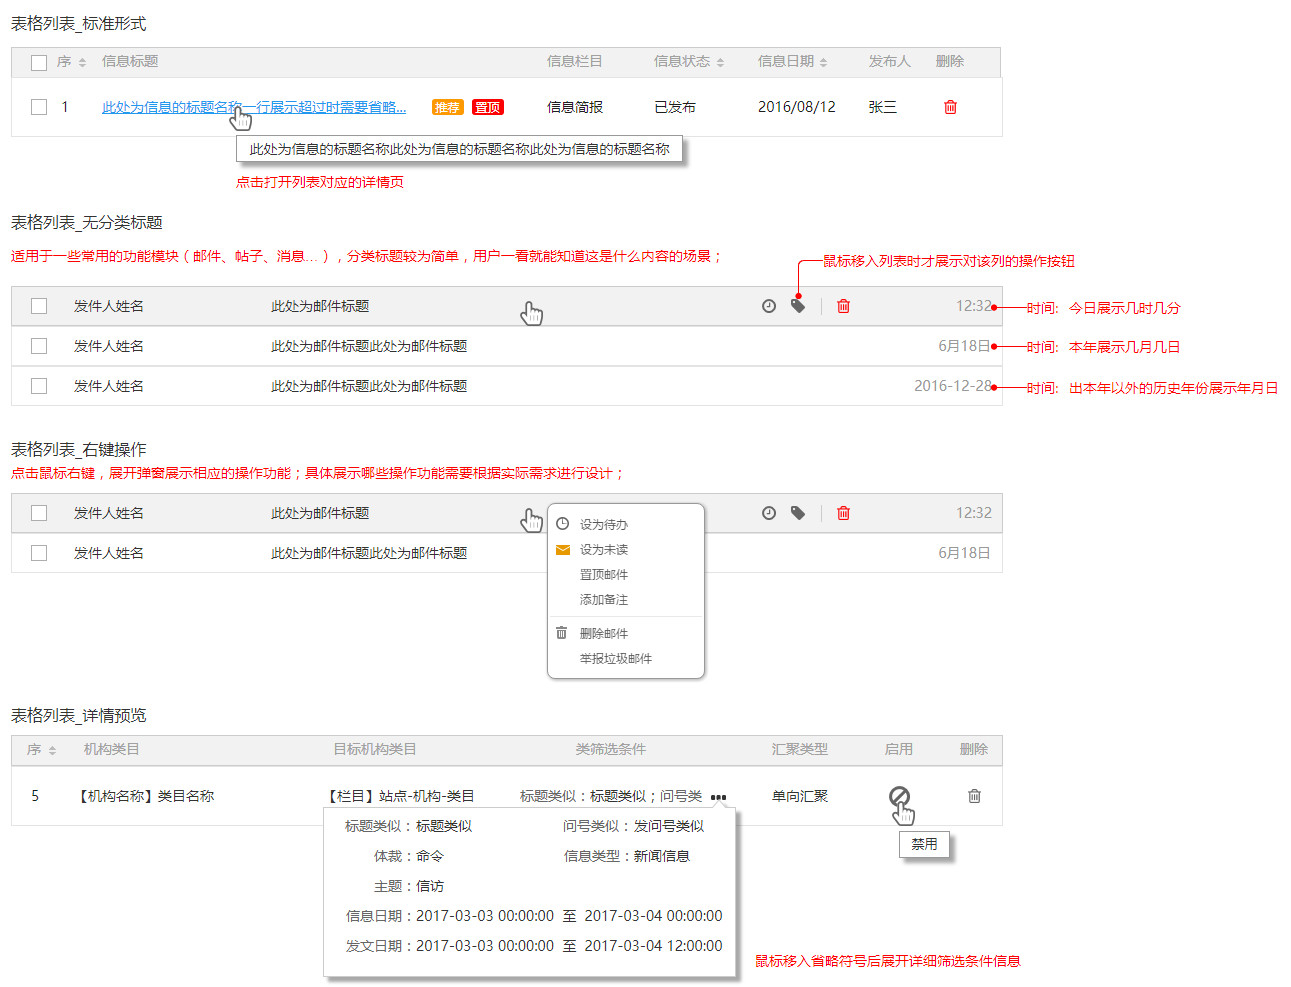Tick the 12:32 row checkbox in 无分类标题 table
Image resolution: width=1291 pixels, height=987 pixels.
point(39,306)
